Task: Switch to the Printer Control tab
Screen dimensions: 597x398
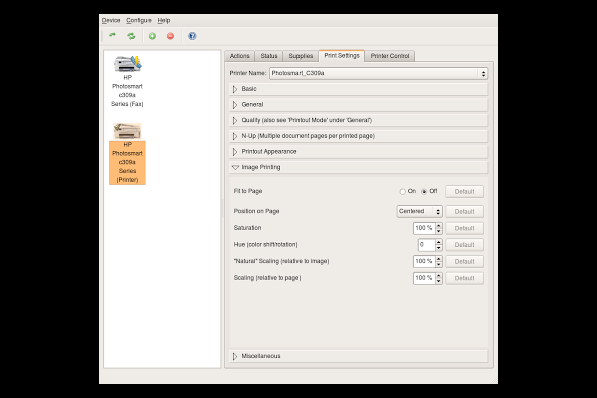Action: click(390, 56)
